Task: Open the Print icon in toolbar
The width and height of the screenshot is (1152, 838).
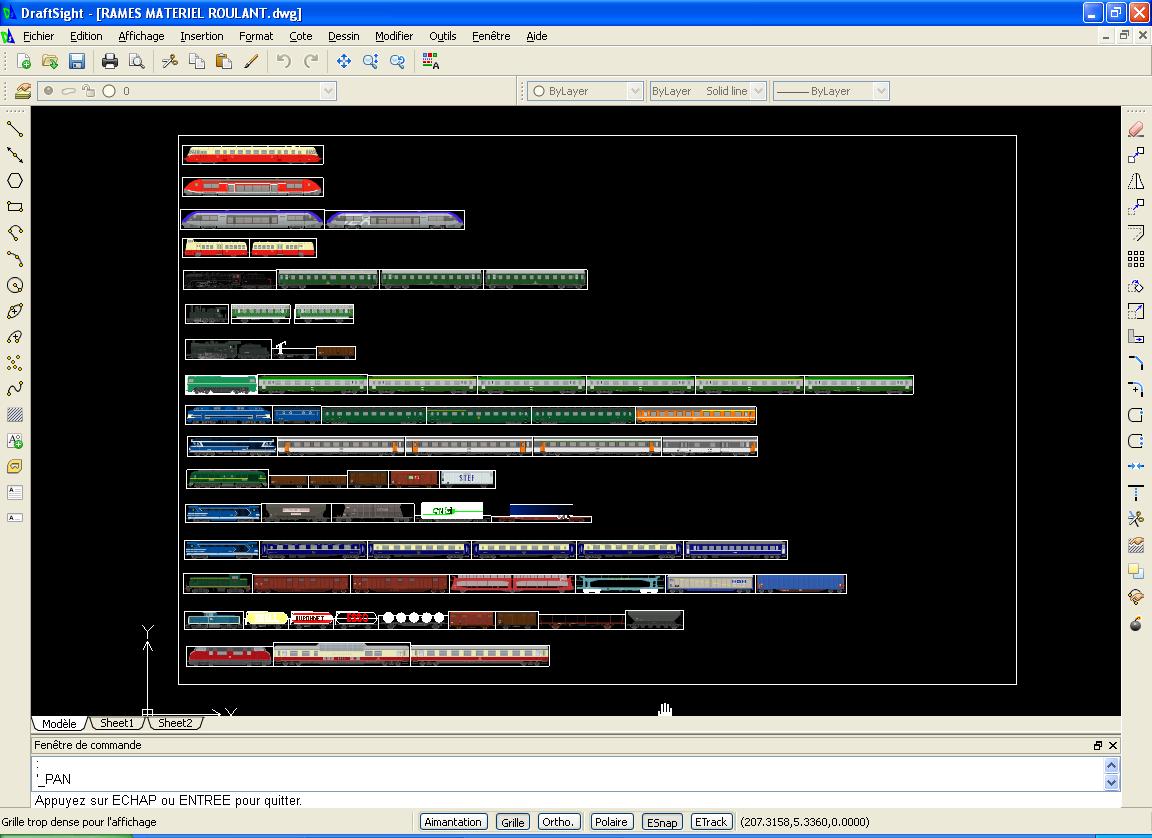Action: coord(109,62)
